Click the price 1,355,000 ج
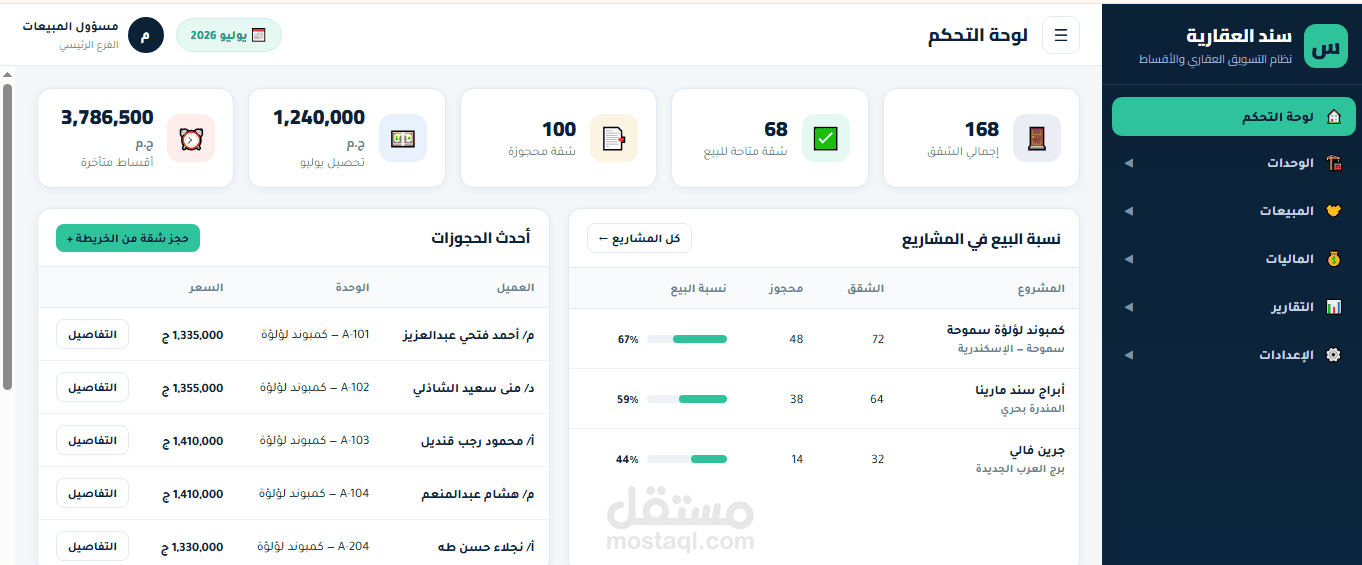This screenshot has width=1362, height=565. pyautogui.click(x=192, y=388)
